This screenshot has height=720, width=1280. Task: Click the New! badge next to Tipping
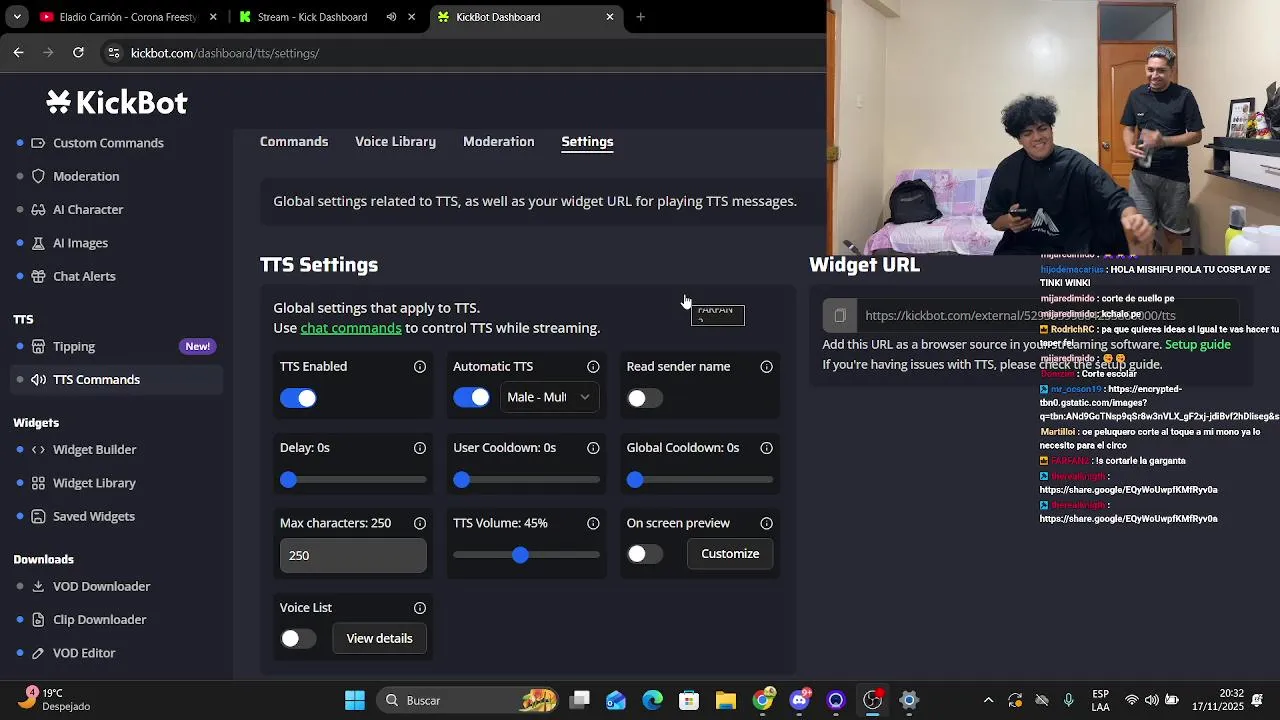click(x=198, y=346)
